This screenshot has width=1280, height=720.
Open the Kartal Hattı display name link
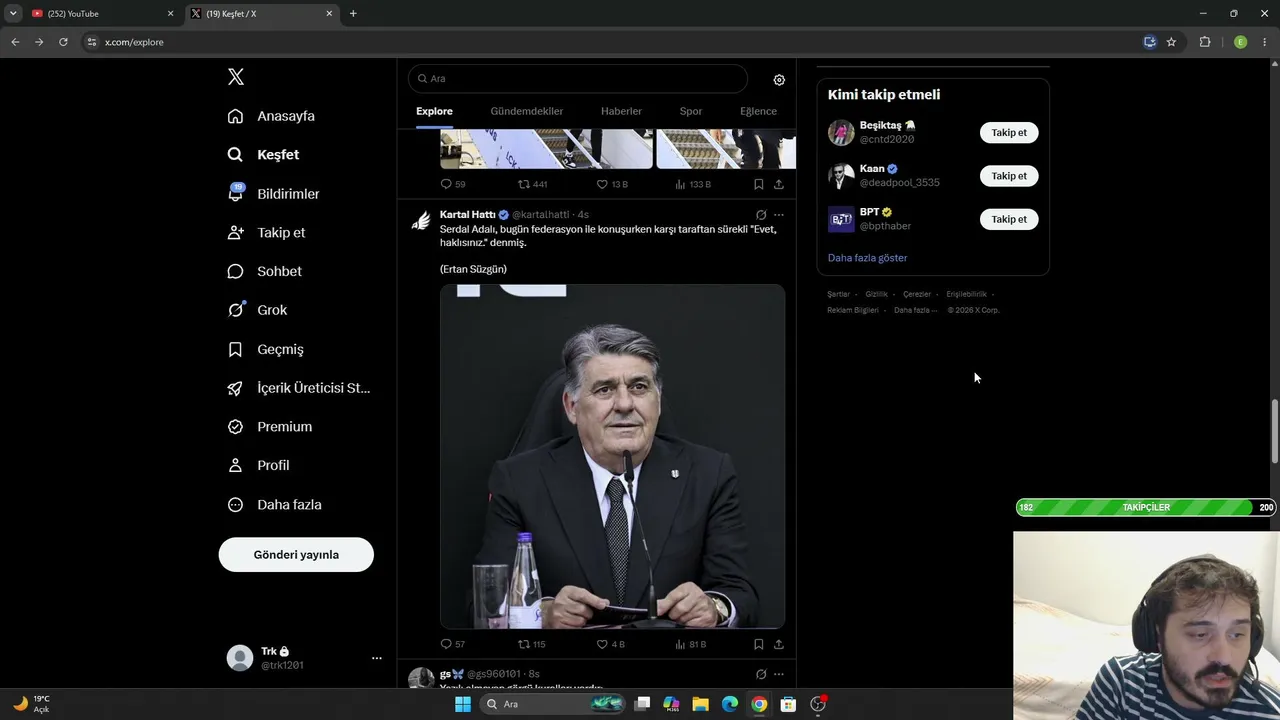[467, 215]
